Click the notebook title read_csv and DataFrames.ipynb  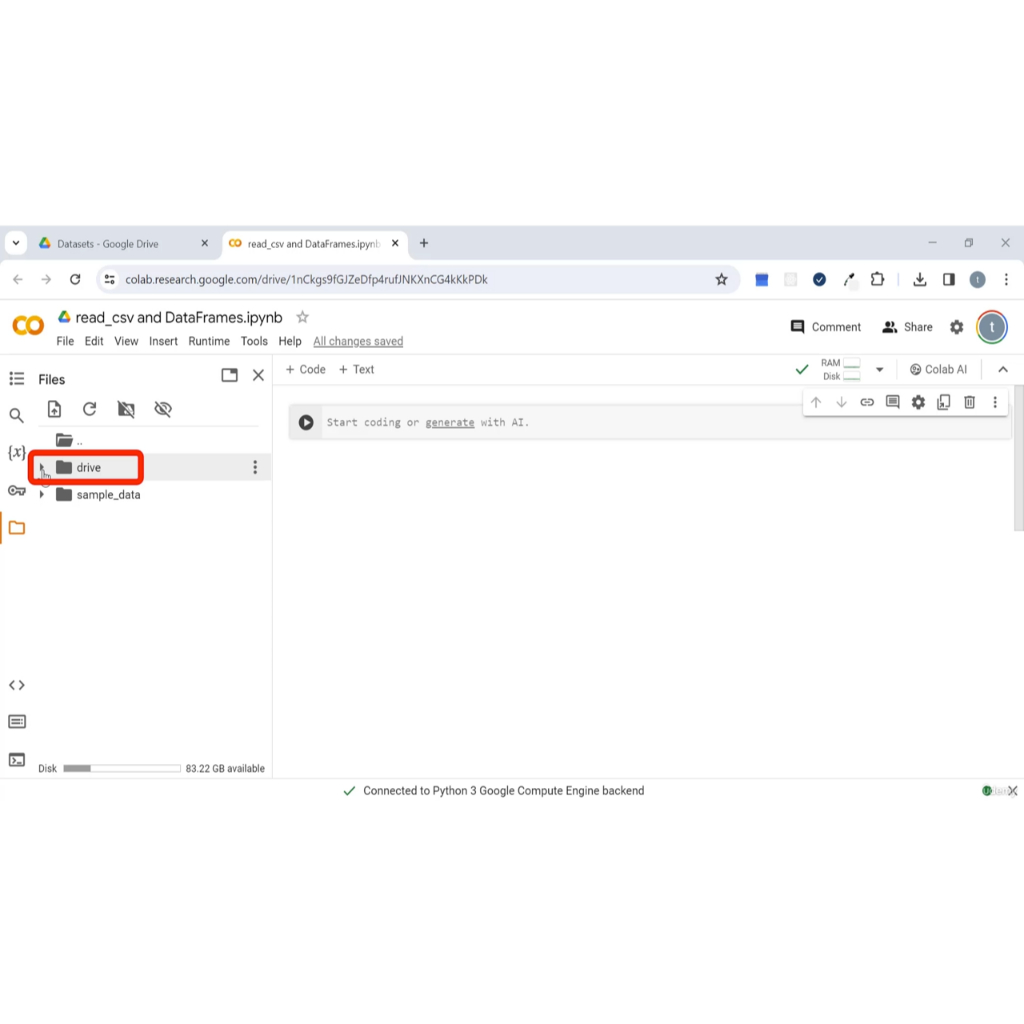[178, 317]
